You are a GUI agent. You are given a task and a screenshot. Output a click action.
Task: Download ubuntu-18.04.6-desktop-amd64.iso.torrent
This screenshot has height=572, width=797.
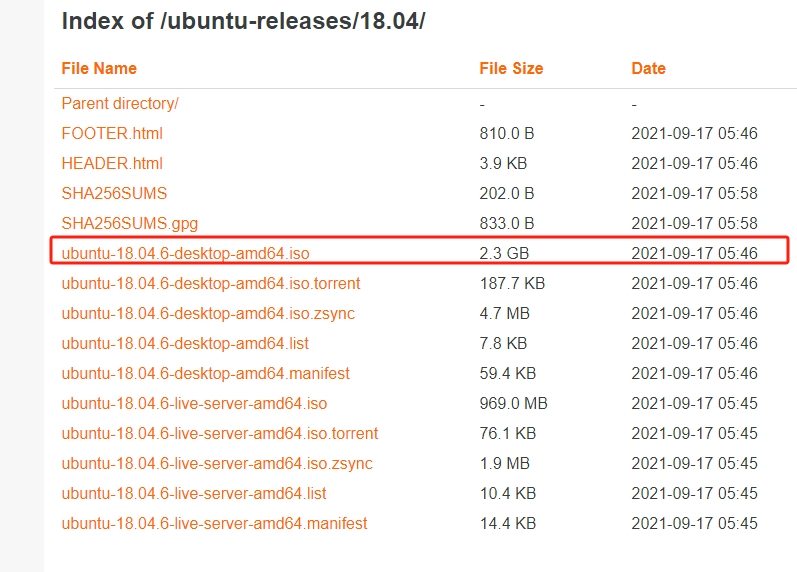pyautogui.click(x=211, y=283)
